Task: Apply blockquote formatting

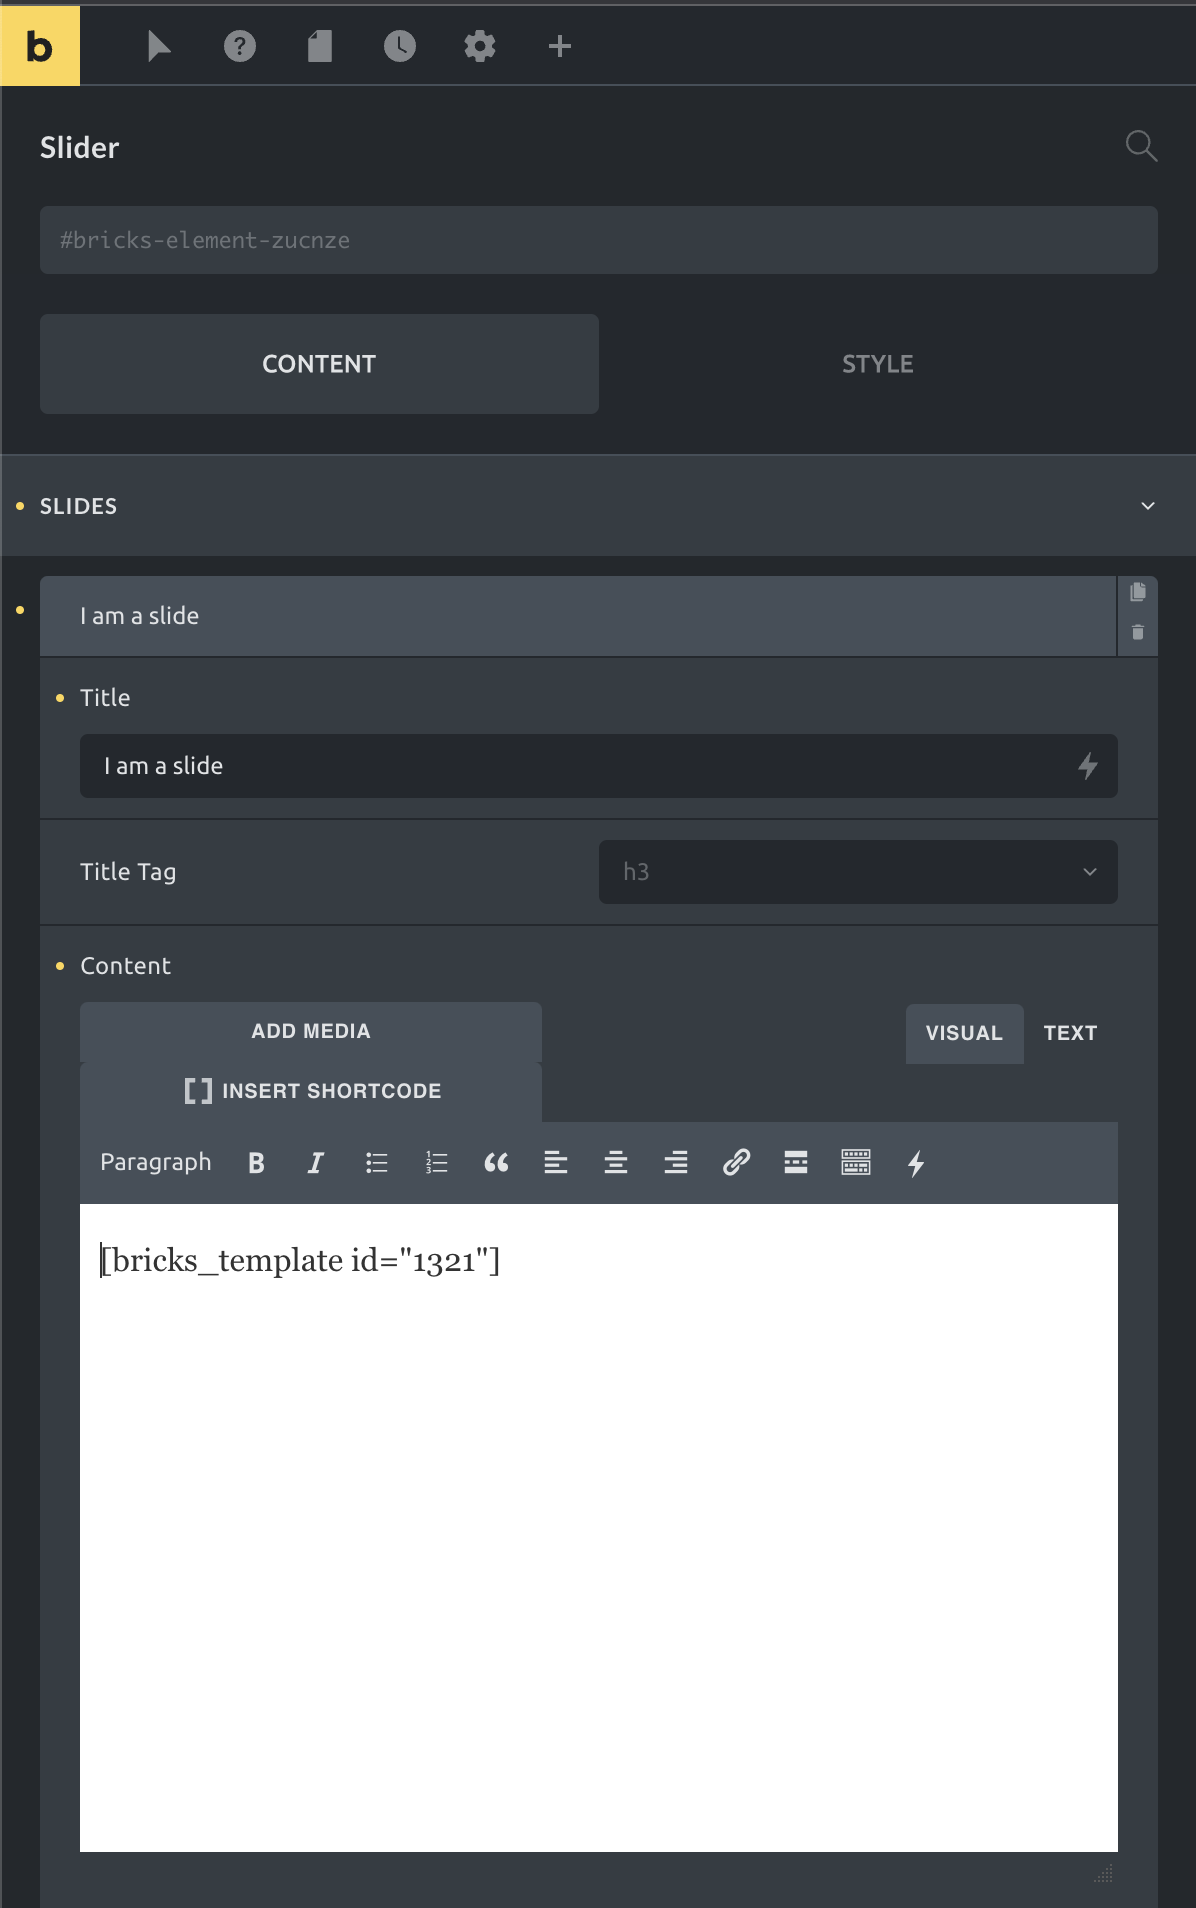Action: (496, 1162)
